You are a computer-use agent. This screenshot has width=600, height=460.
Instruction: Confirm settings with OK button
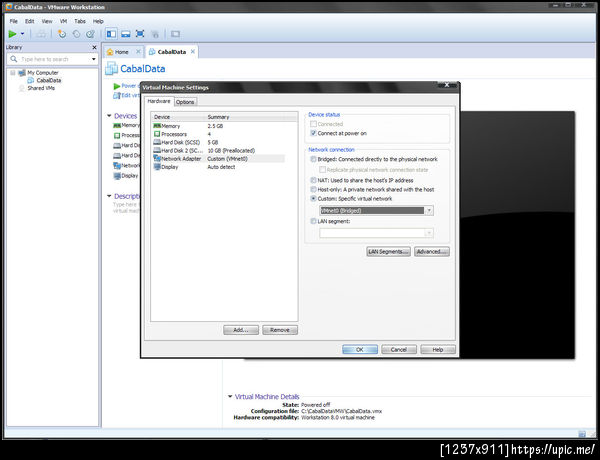tap(360, 349)
